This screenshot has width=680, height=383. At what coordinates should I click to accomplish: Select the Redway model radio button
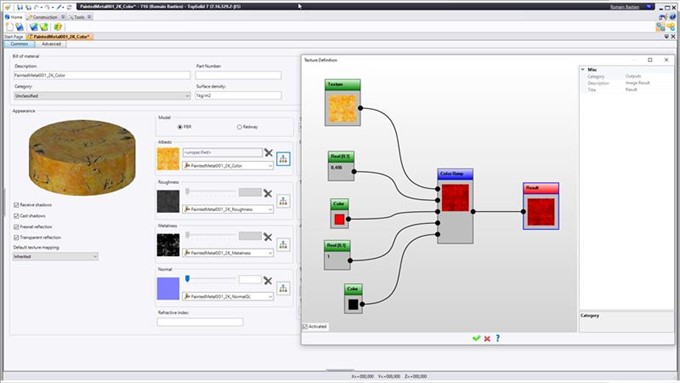coord(239,127)
